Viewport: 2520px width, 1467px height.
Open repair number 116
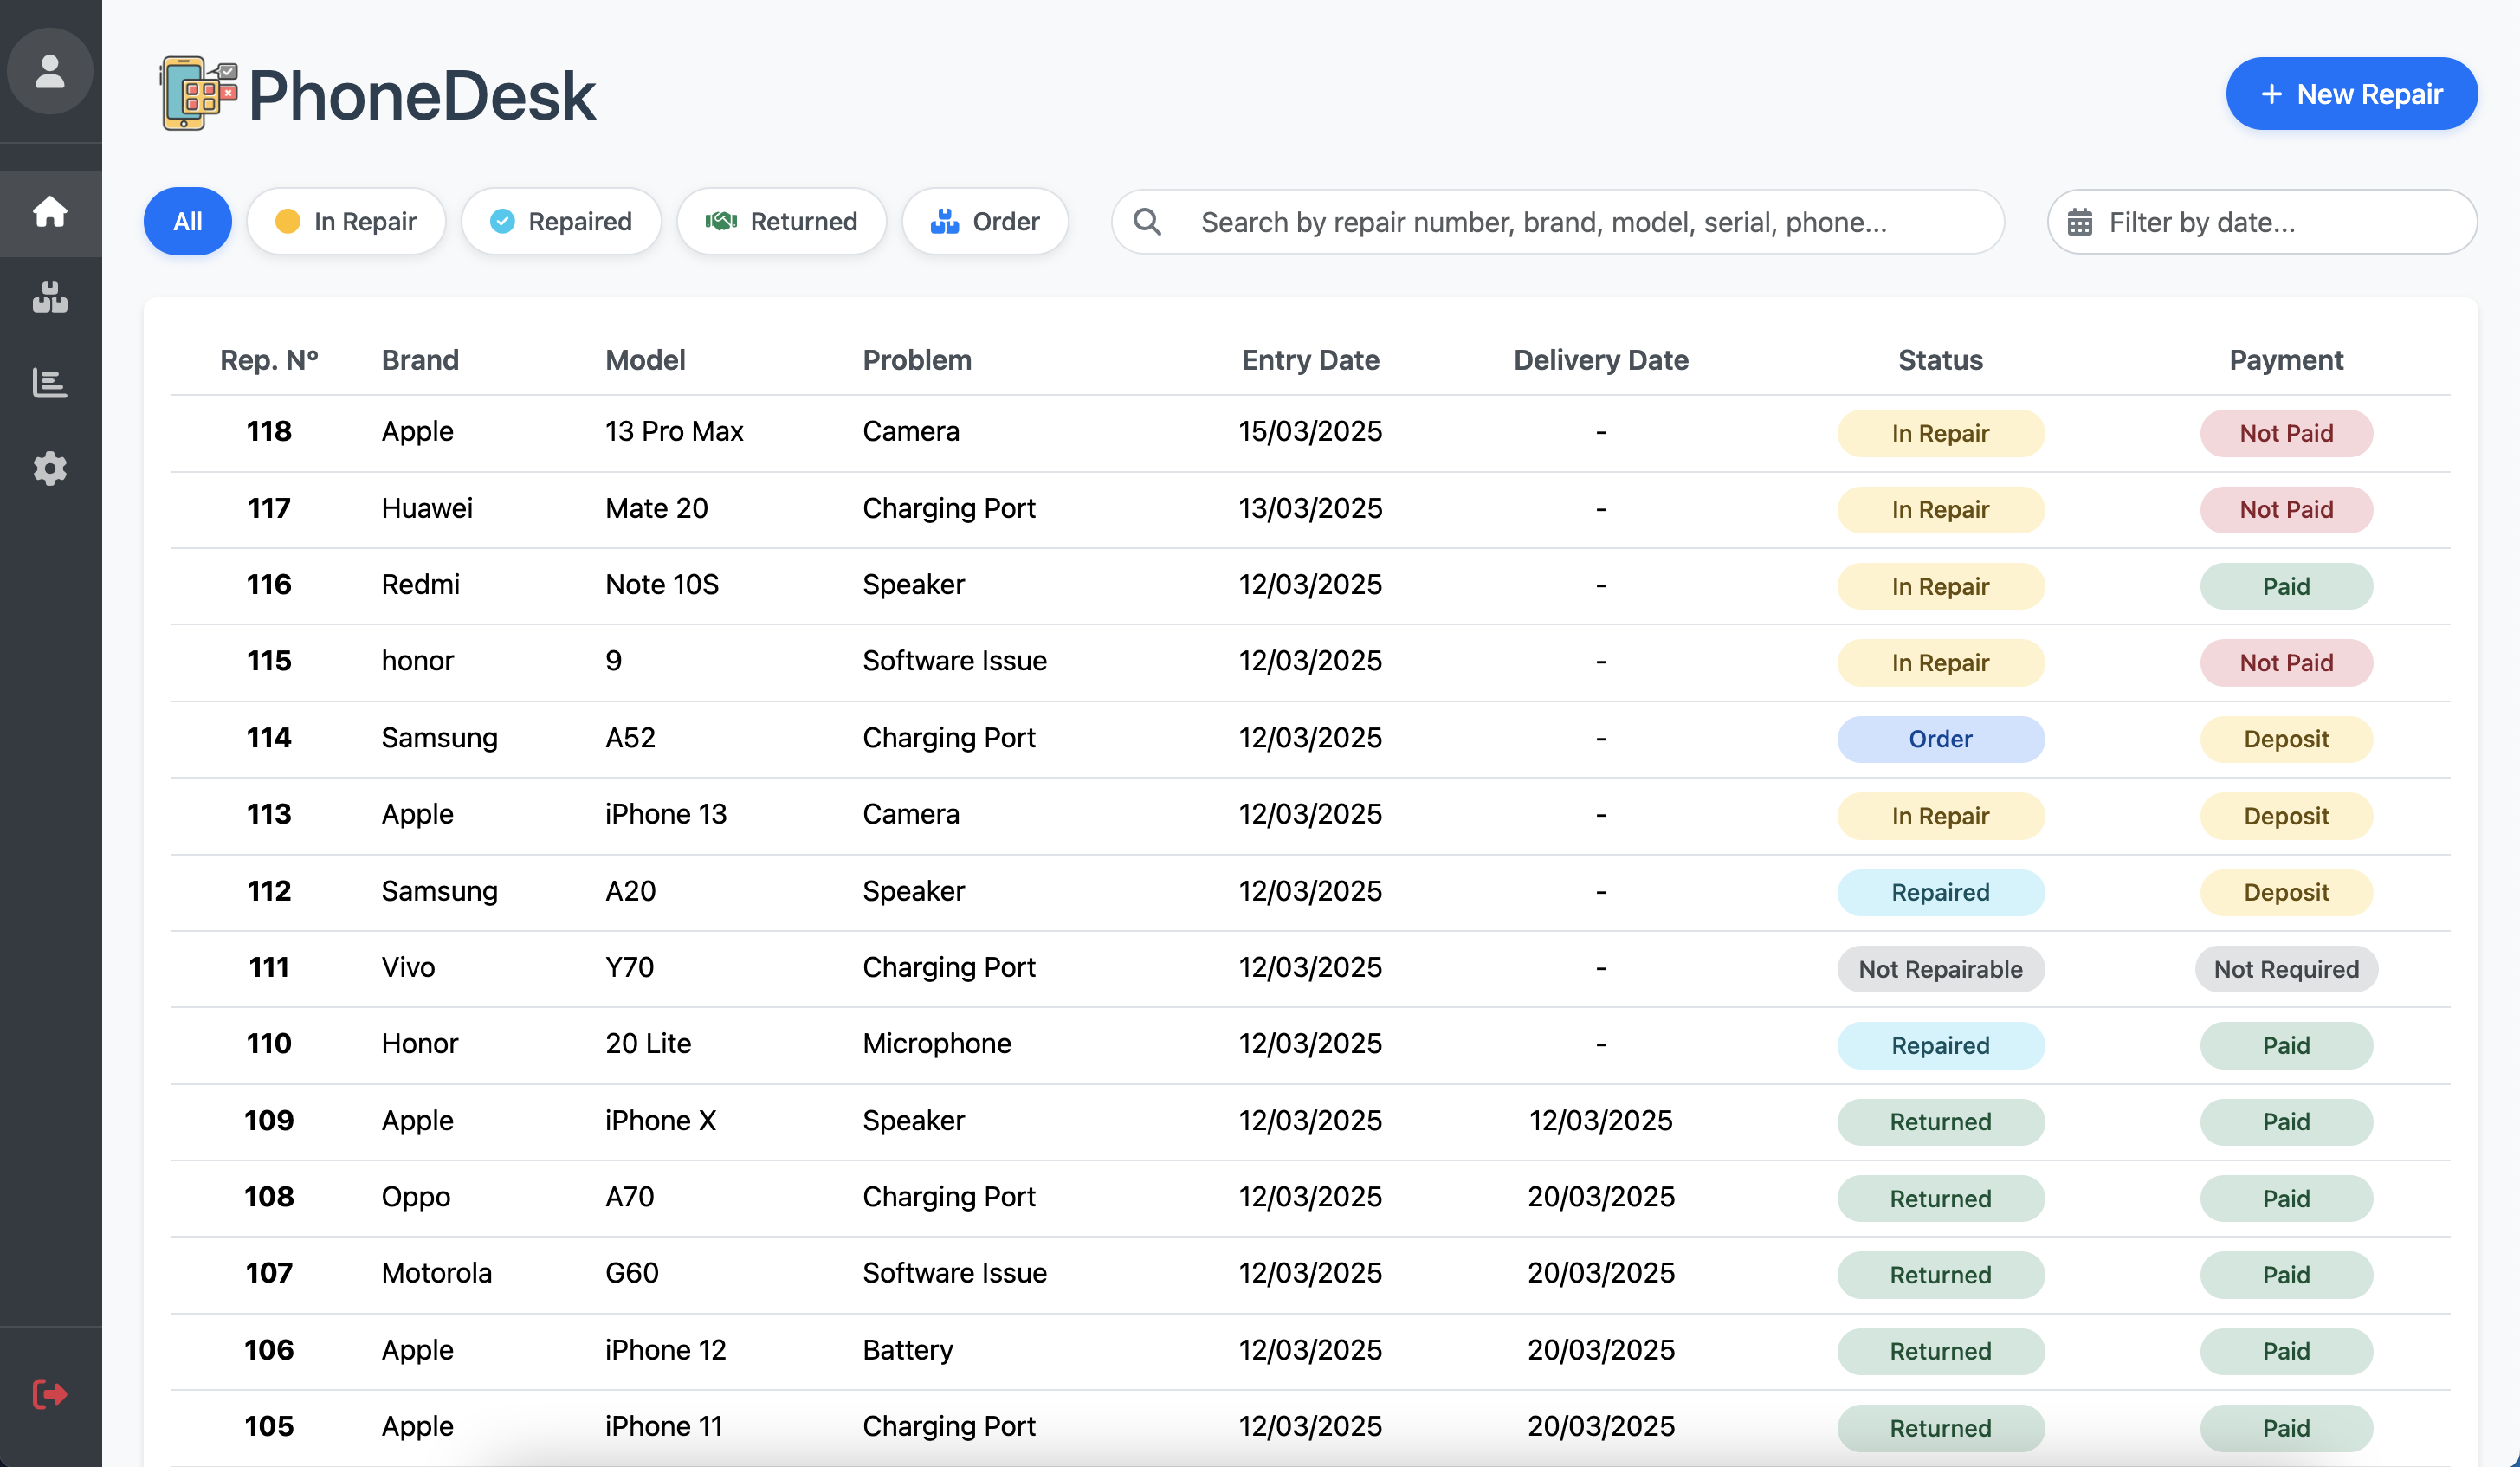coord(1310,585)
